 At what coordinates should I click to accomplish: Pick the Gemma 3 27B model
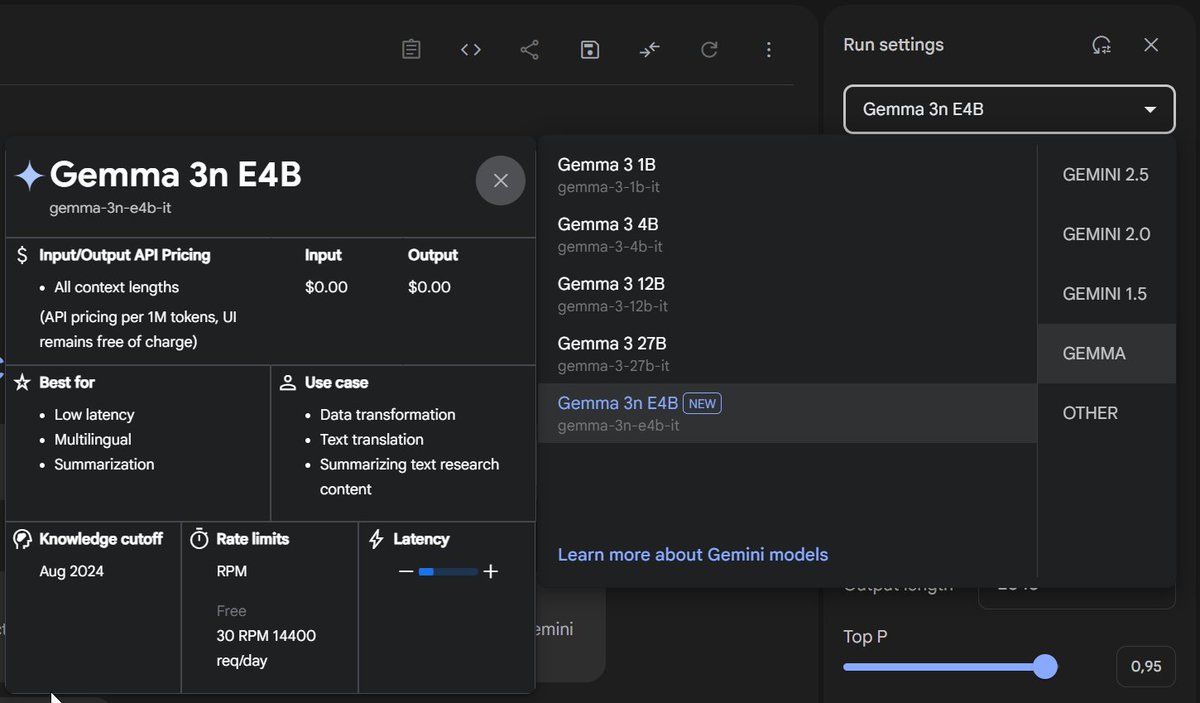tap(787, 354)
